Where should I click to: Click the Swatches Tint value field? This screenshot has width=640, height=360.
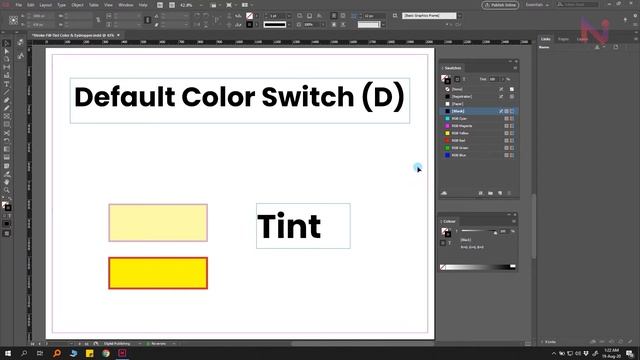point(493,79)
